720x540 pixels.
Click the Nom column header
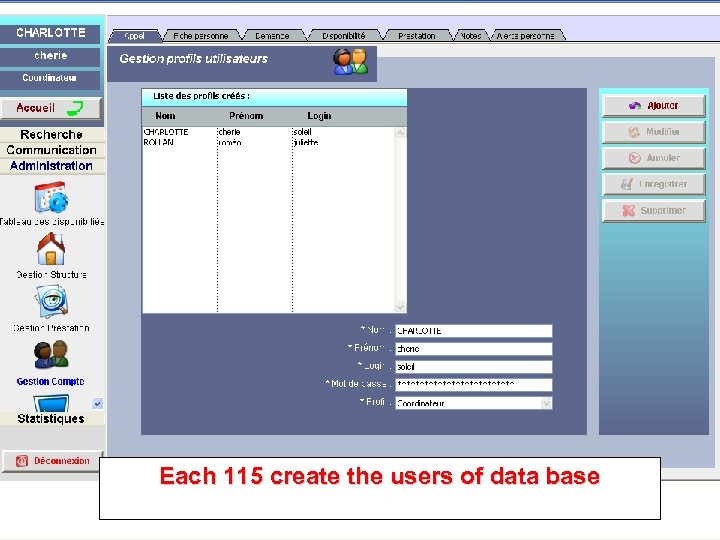165,116
